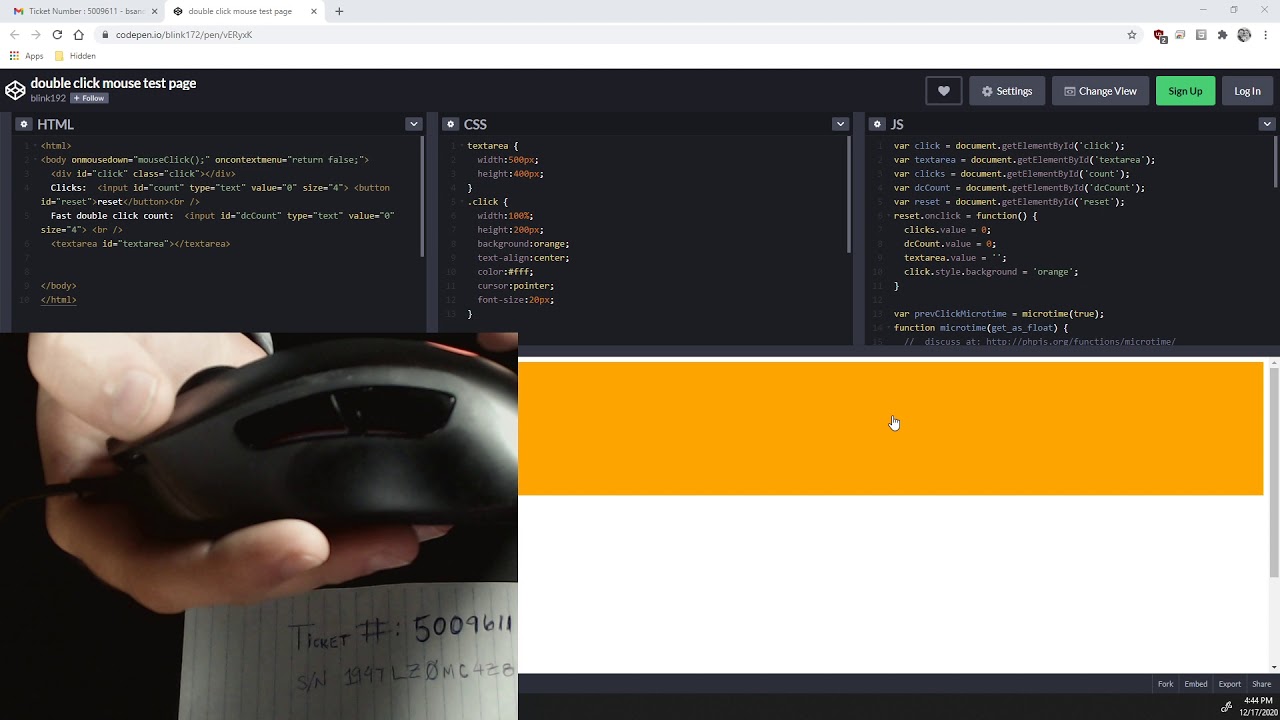Open the Hidden bookmarks folder
Image resolution: width=1280 pixels, height=720 pixels.
pyautogui.click(x=76, y=56)
